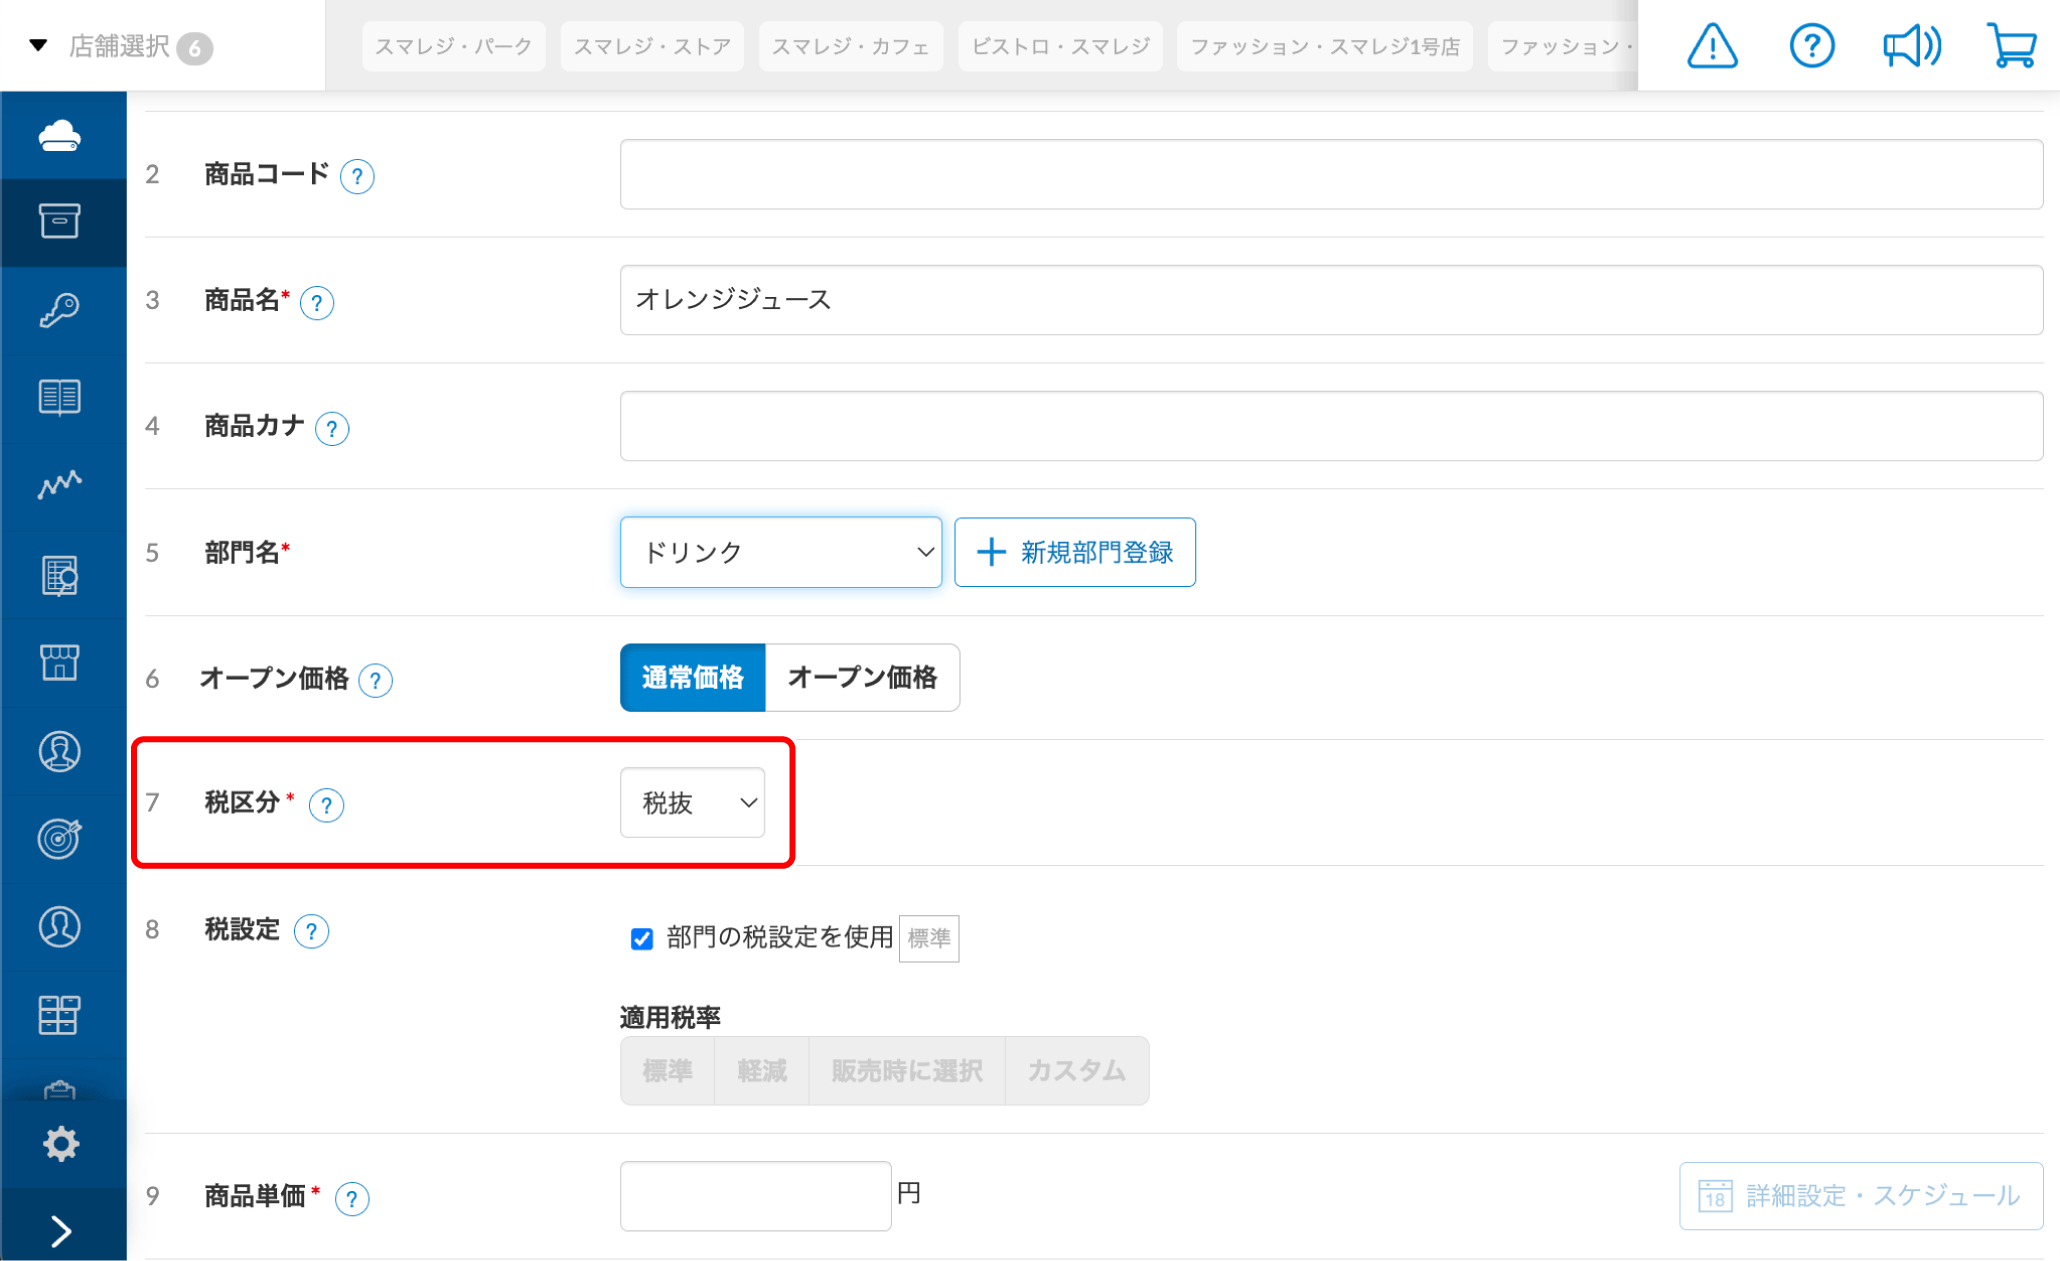Open the shopping cart icon
This screenshot has height=1261, width=2060.
[2010, 45]
